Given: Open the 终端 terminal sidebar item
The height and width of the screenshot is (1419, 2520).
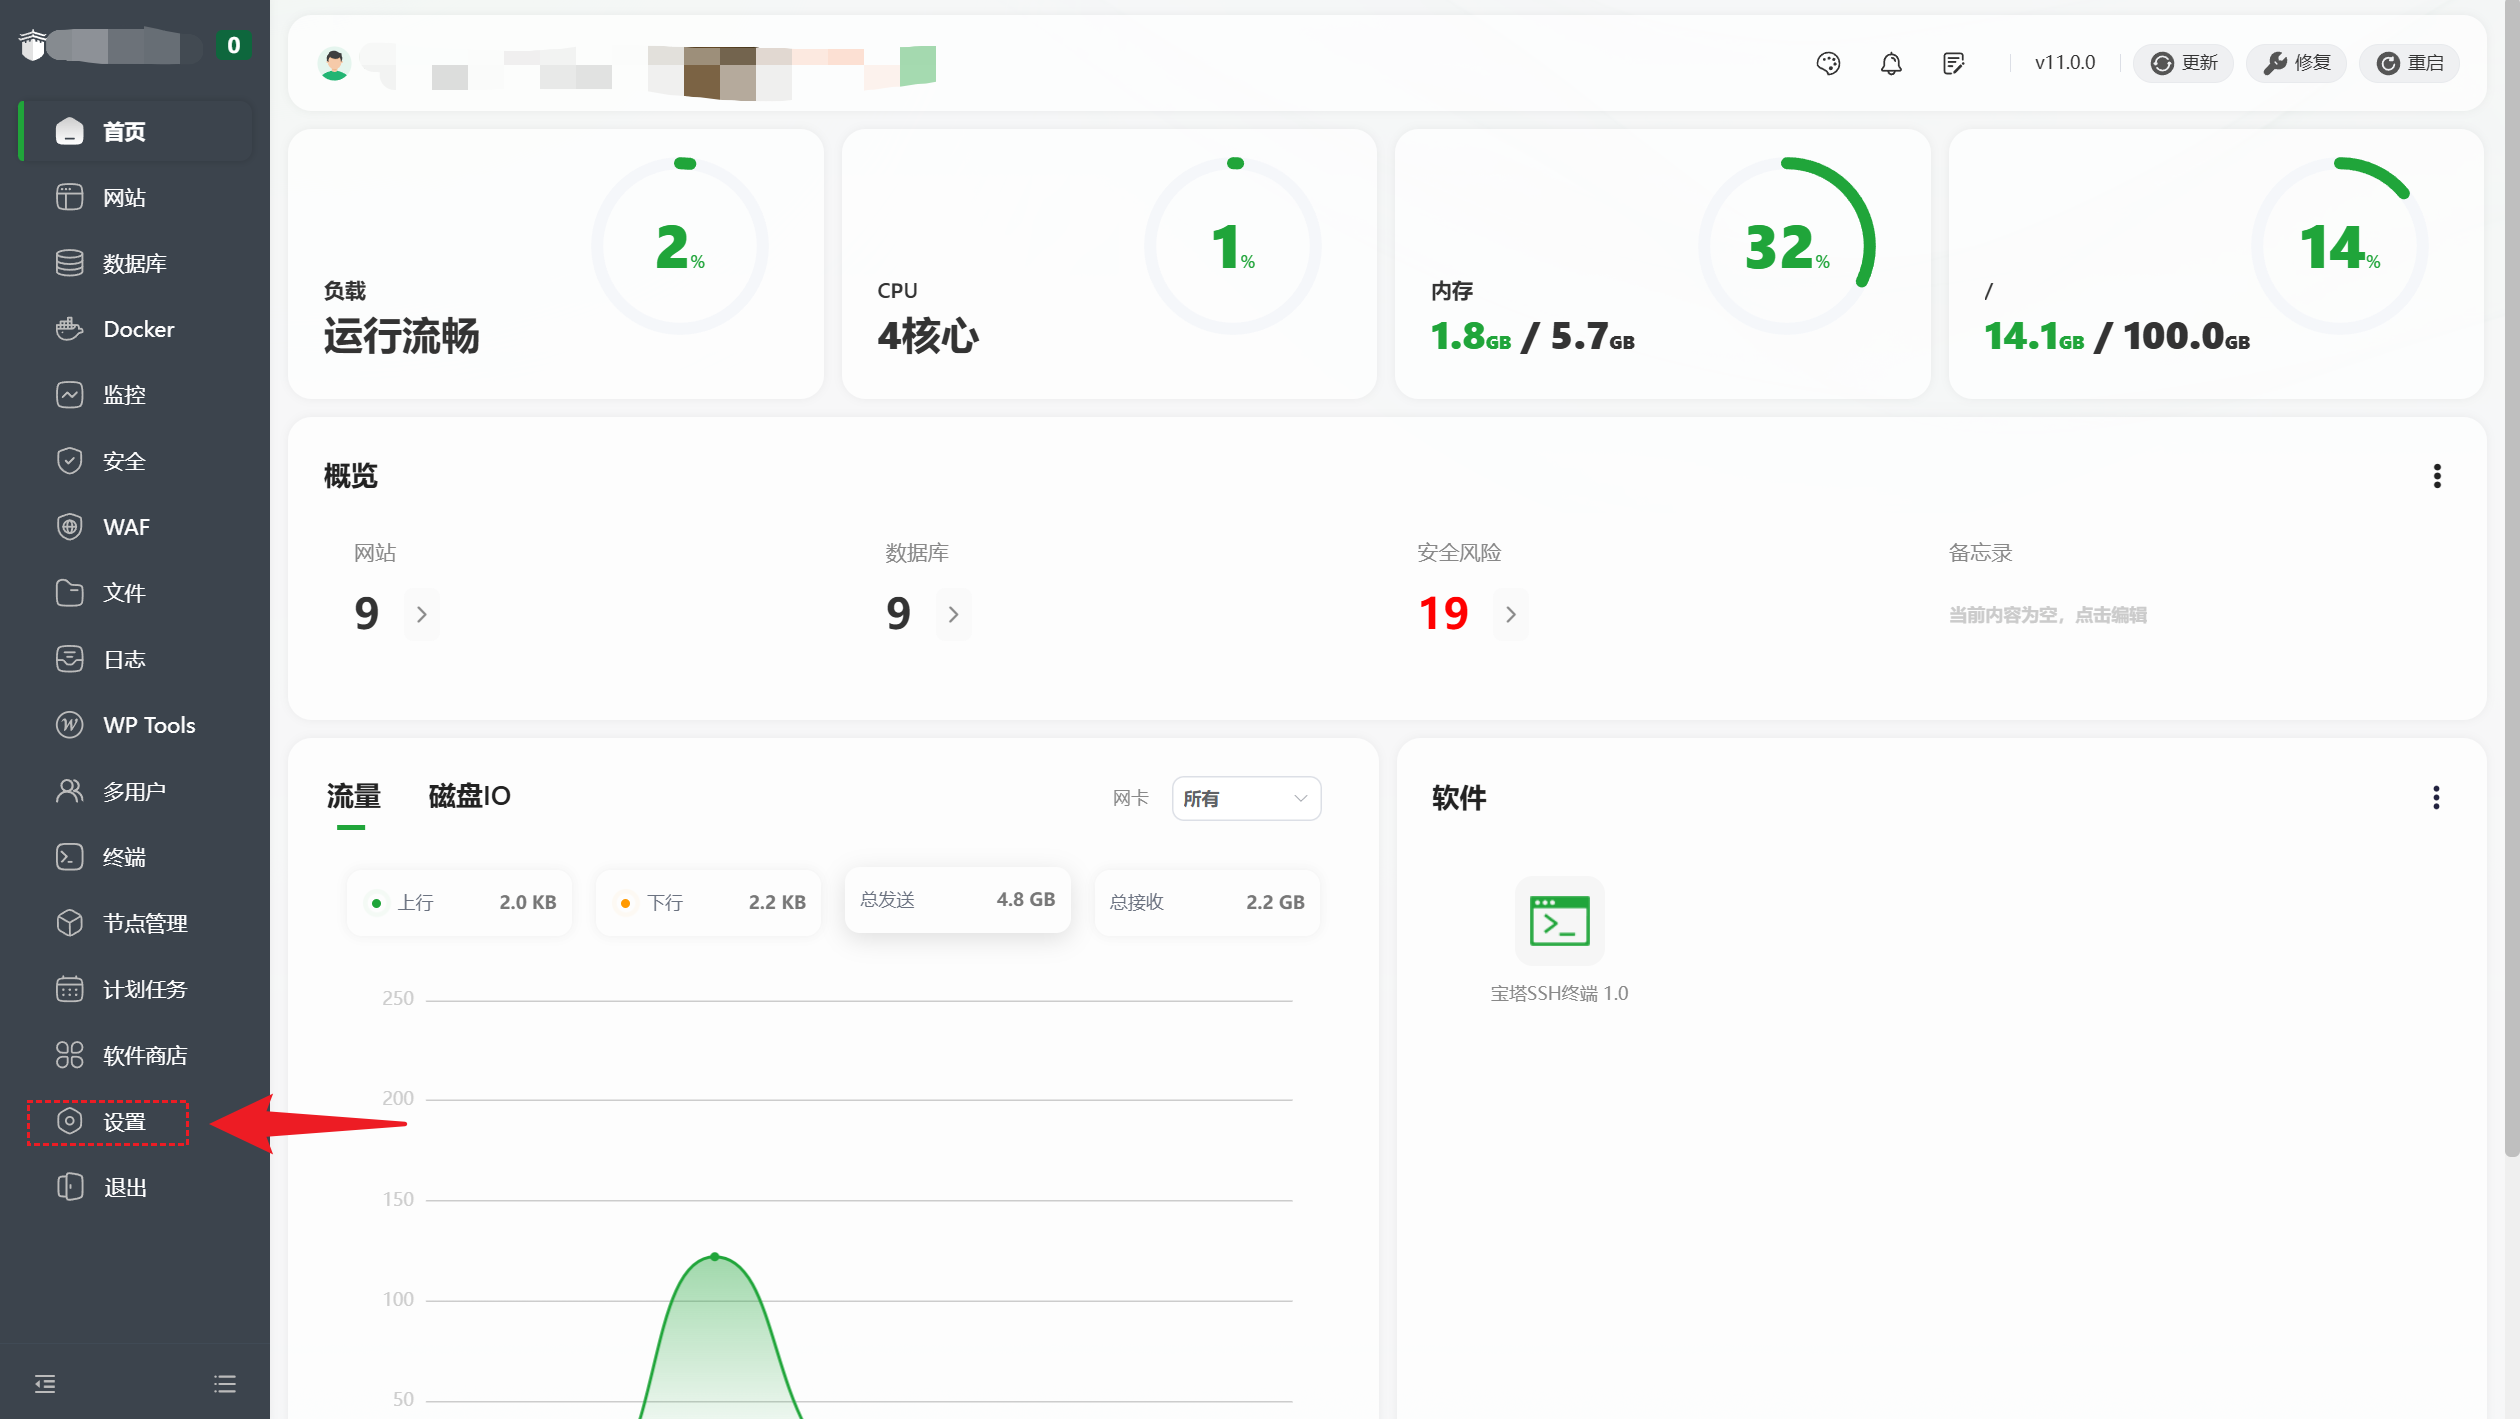Looking at the screenshot, I should [124, 857].
